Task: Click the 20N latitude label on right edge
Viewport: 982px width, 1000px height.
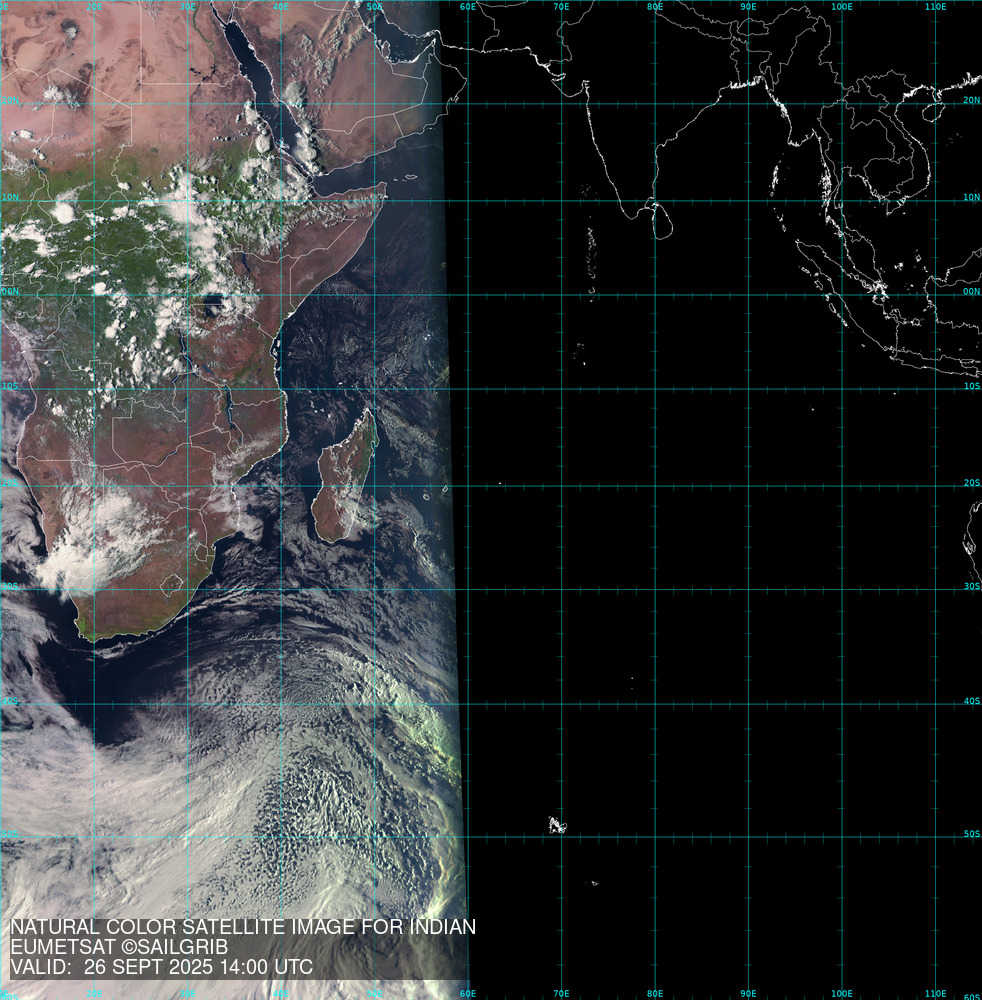Action: click(971, 100)
